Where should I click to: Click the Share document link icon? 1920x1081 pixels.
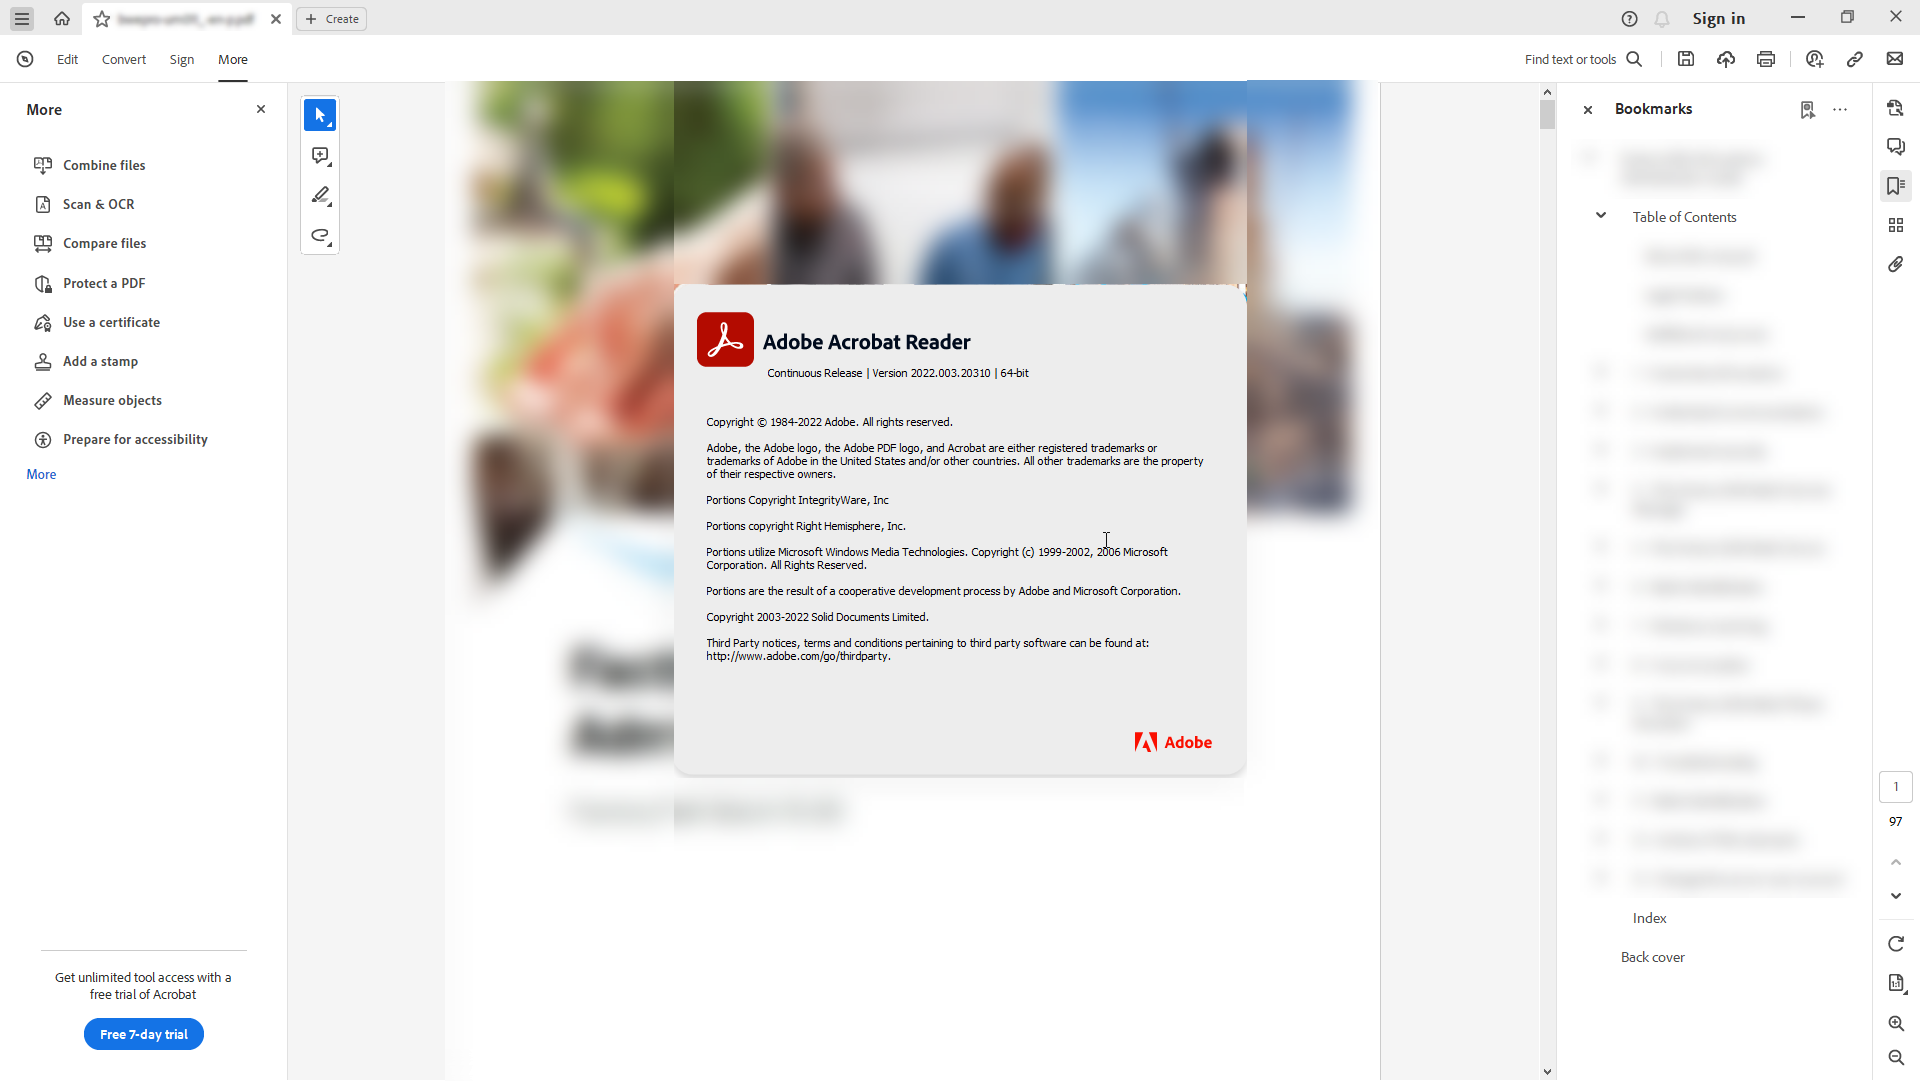(1855, 59)
